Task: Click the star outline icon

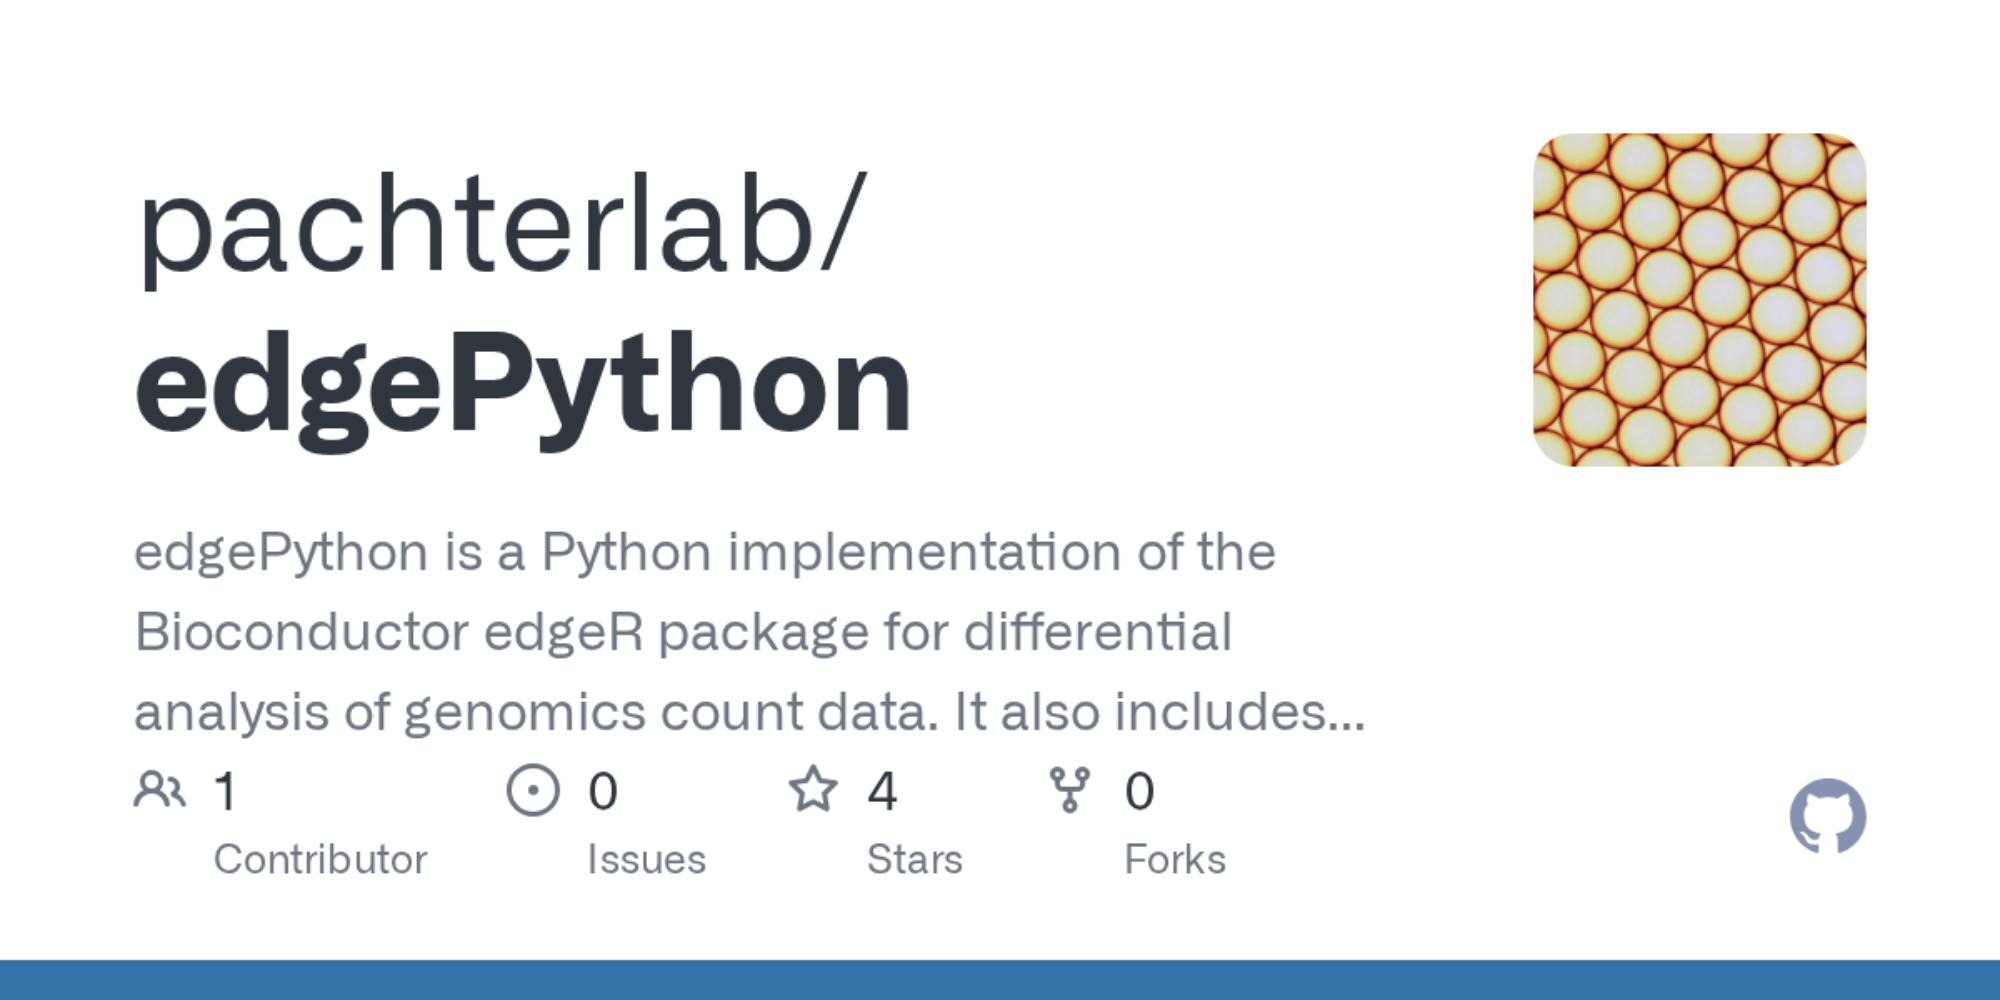Action: click(x=813, y=790)
